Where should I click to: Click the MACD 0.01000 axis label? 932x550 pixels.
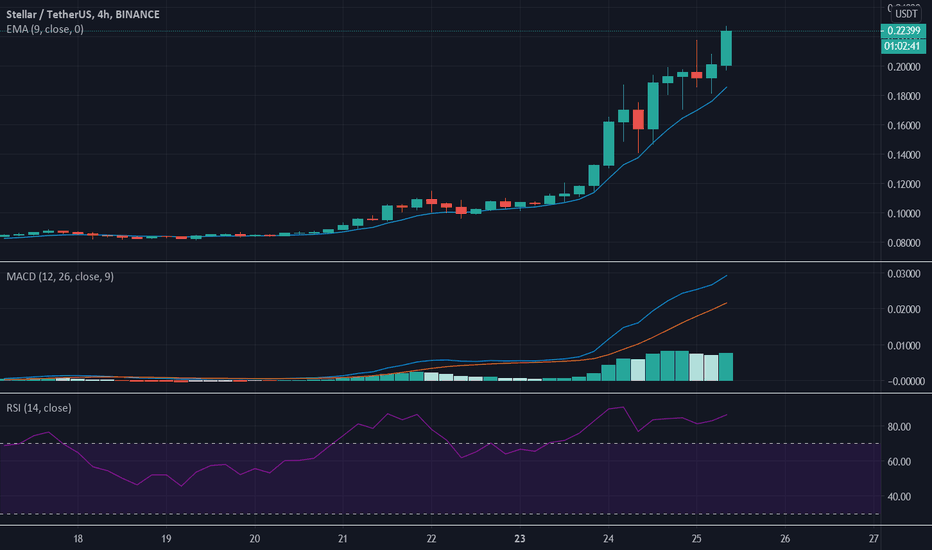point(903,345)
